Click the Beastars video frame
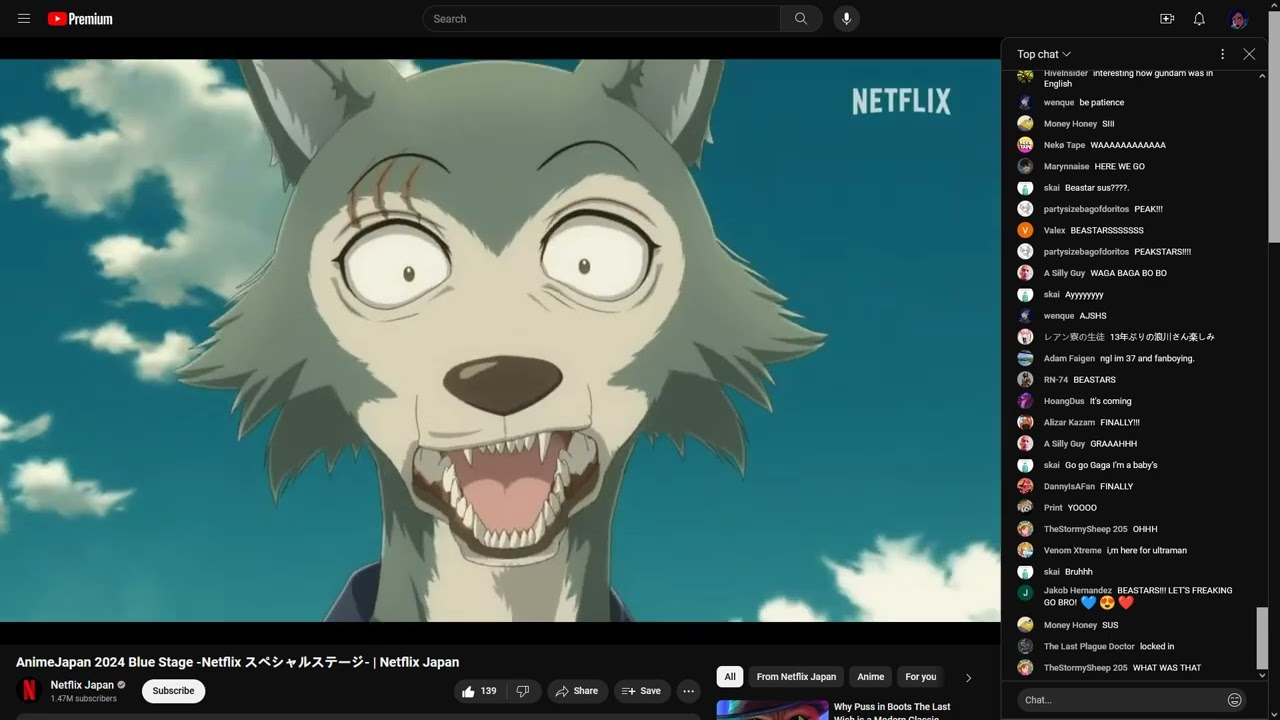The height and width of the screenshot is (720, 1280). pos(500,340)
